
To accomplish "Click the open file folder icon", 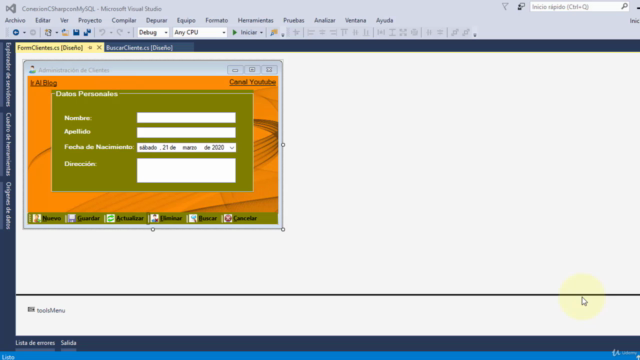I will pyautogui.click(x=65, y=32).
